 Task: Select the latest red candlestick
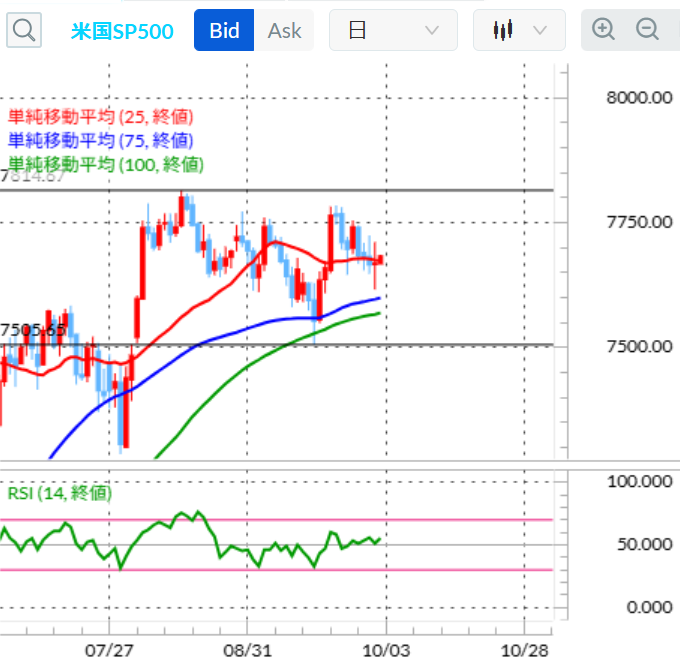point(381,260)
